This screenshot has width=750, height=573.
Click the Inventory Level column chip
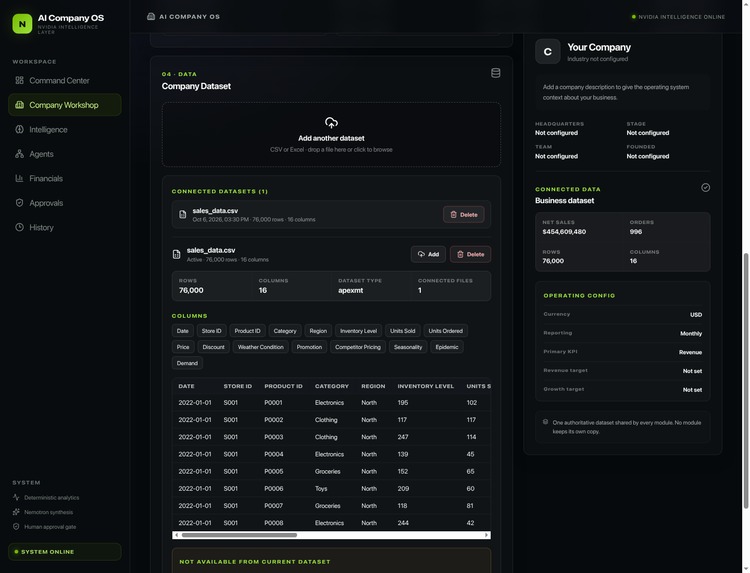pyautogui.click(x=358, y=331)
